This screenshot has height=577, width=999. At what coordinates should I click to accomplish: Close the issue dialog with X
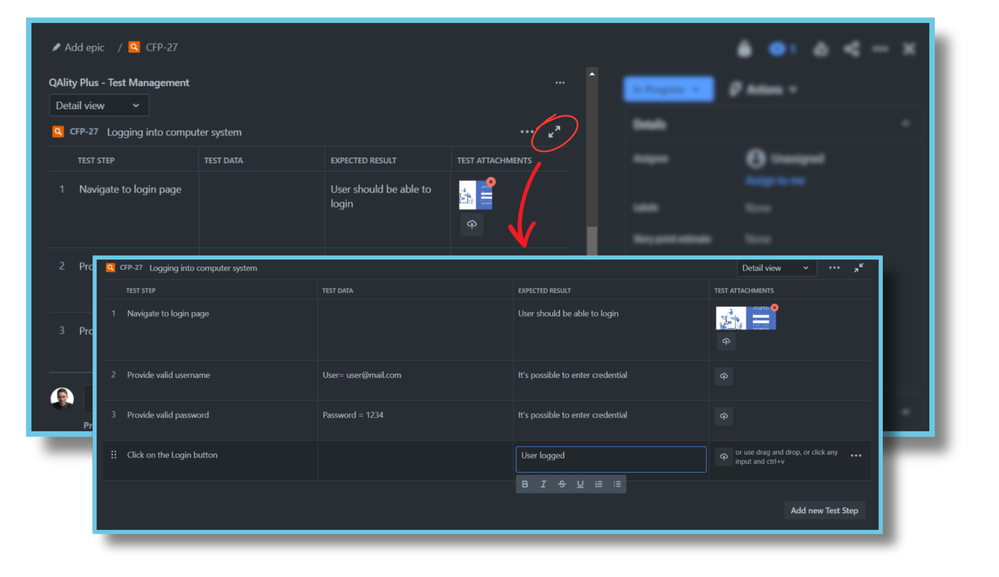tap(909, 48)
